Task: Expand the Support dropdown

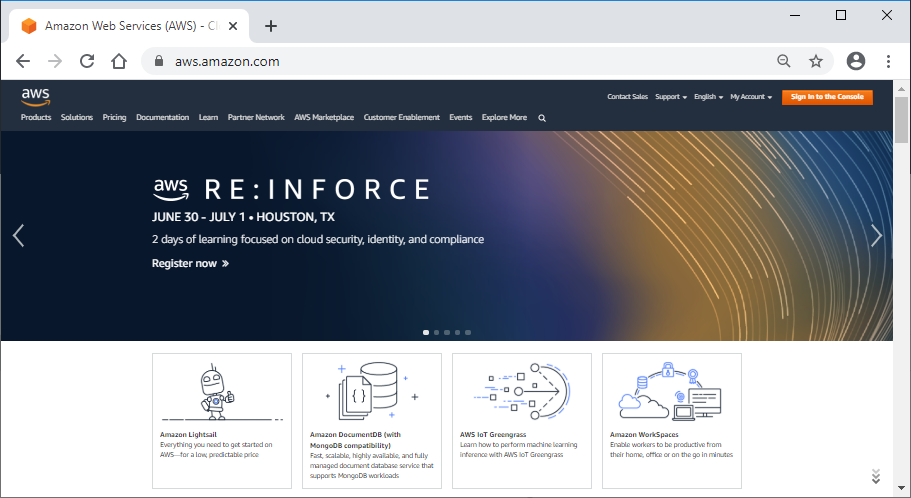Action: click(671, 97)
